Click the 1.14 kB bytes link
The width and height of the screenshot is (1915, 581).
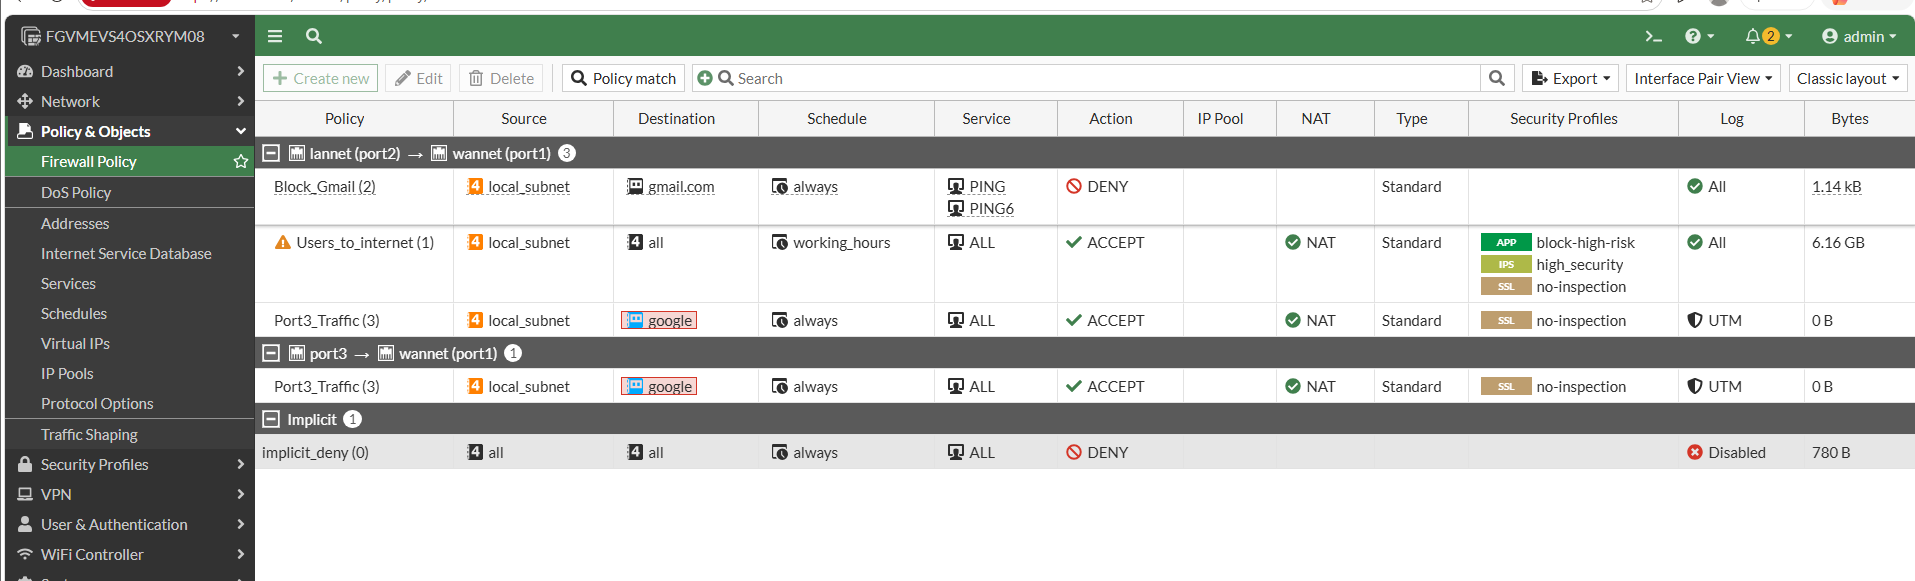click(1836, 186)
